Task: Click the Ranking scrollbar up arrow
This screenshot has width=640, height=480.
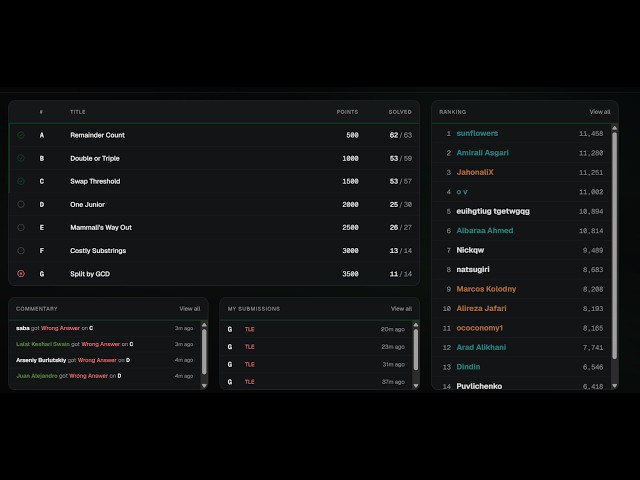Action: point(614,128)
